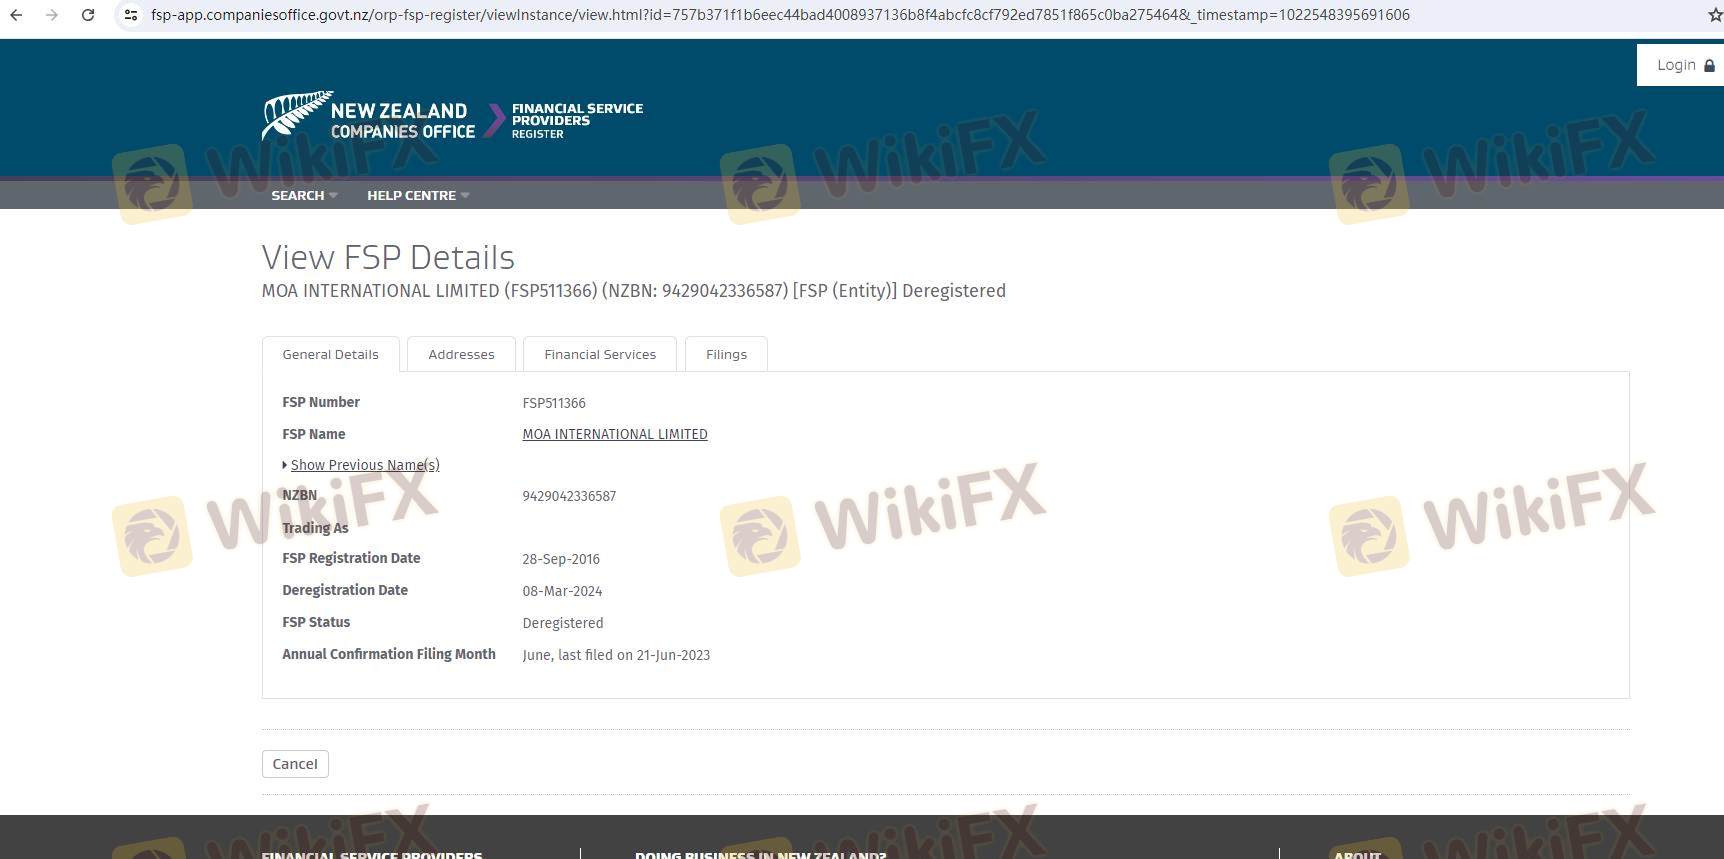Open the site information icon in address bar

131,15
